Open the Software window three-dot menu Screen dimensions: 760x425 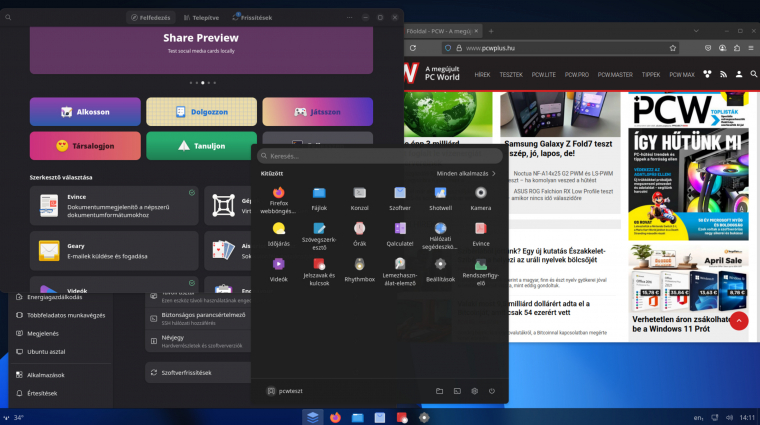pos(349,17)
